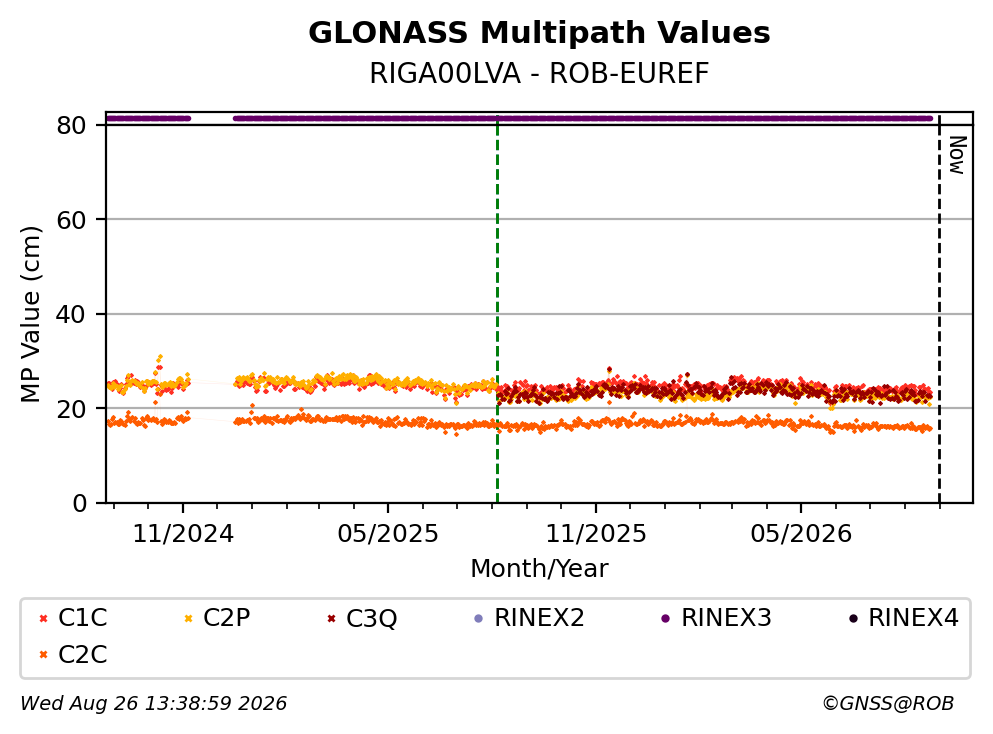Click the 11/2024 x-axis tick label
Screen dimensions: 993x734
click(183, 534)
